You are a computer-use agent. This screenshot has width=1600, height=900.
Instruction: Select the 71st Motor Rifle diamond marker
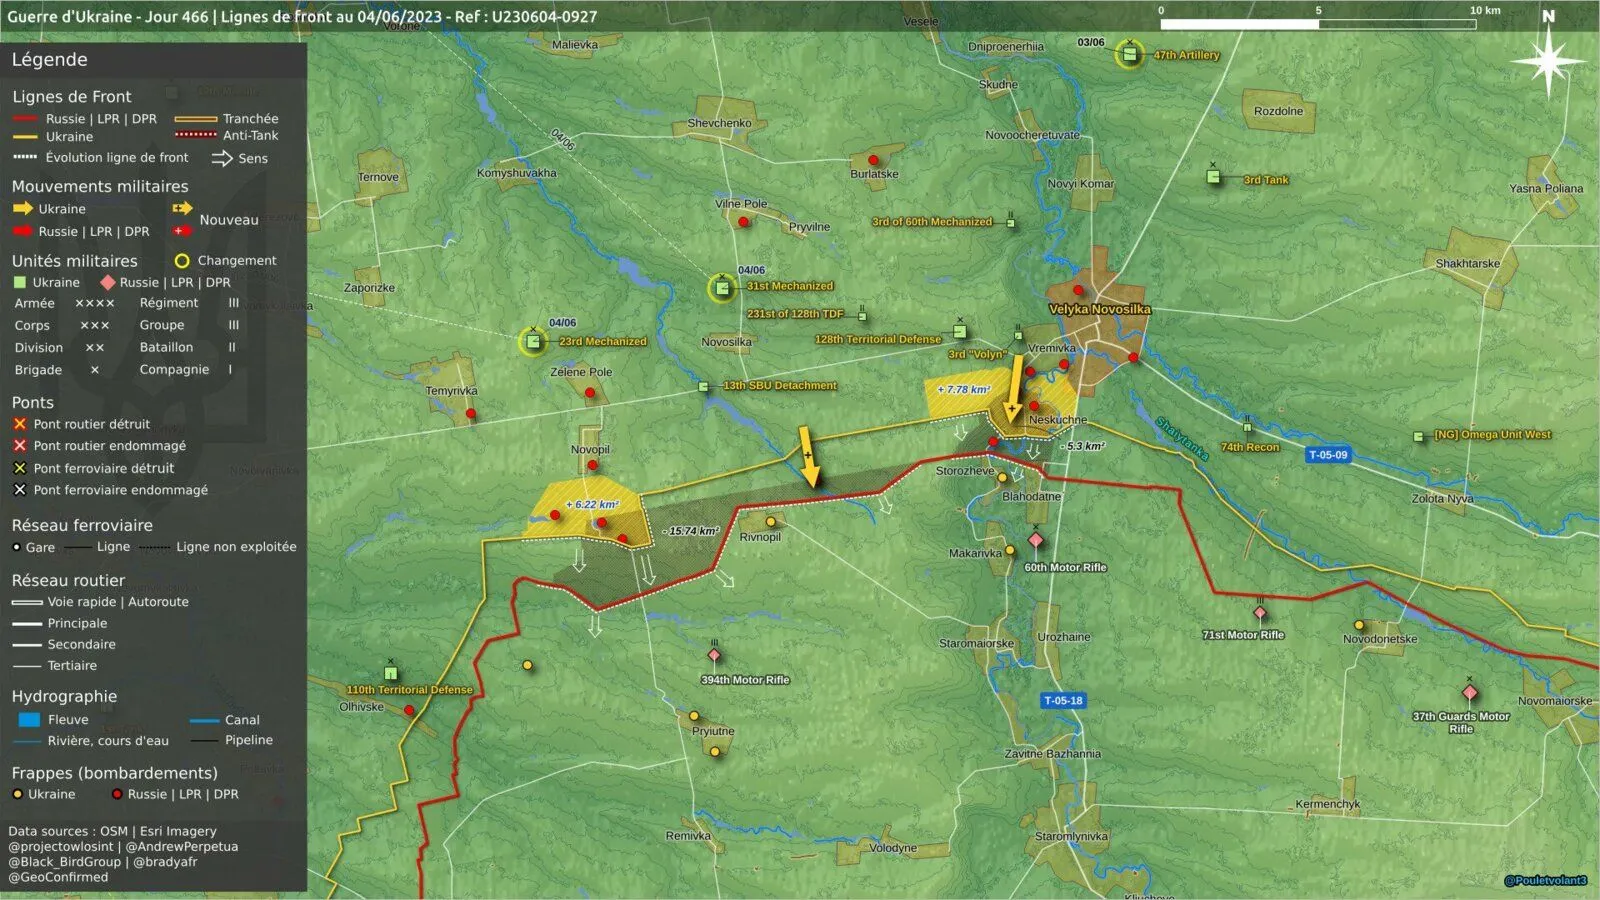click(x=1260, y=613)
